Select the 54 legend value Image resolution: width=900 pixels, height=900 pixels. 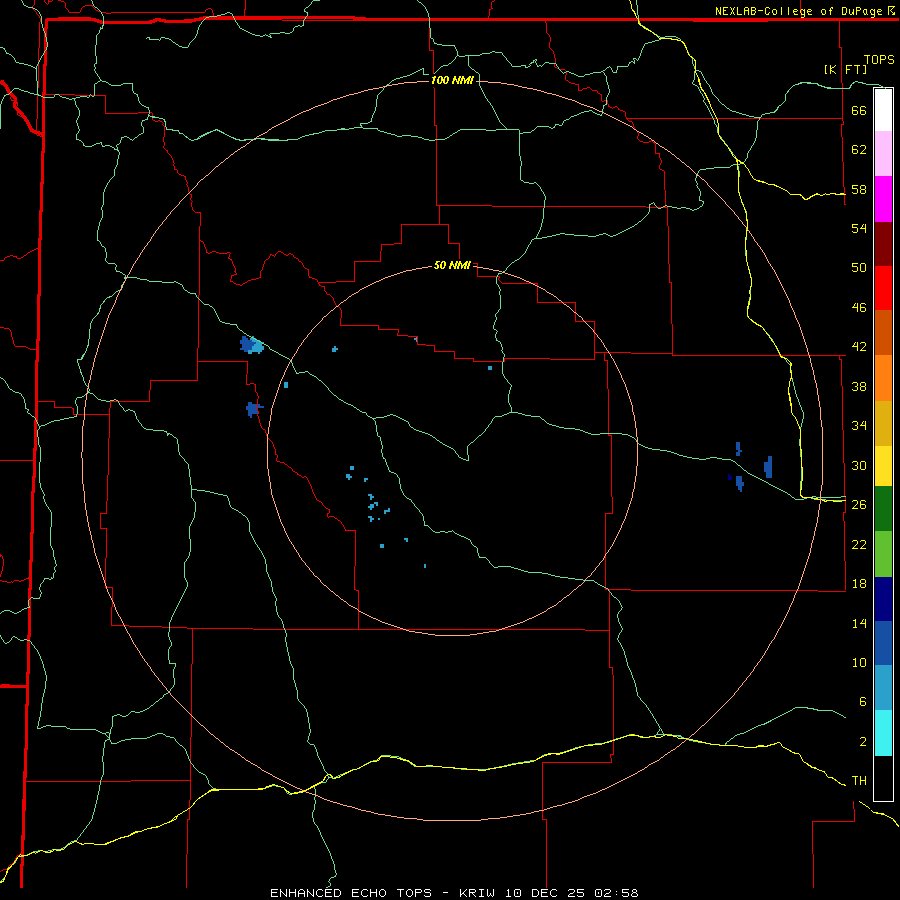click(859, 228)
